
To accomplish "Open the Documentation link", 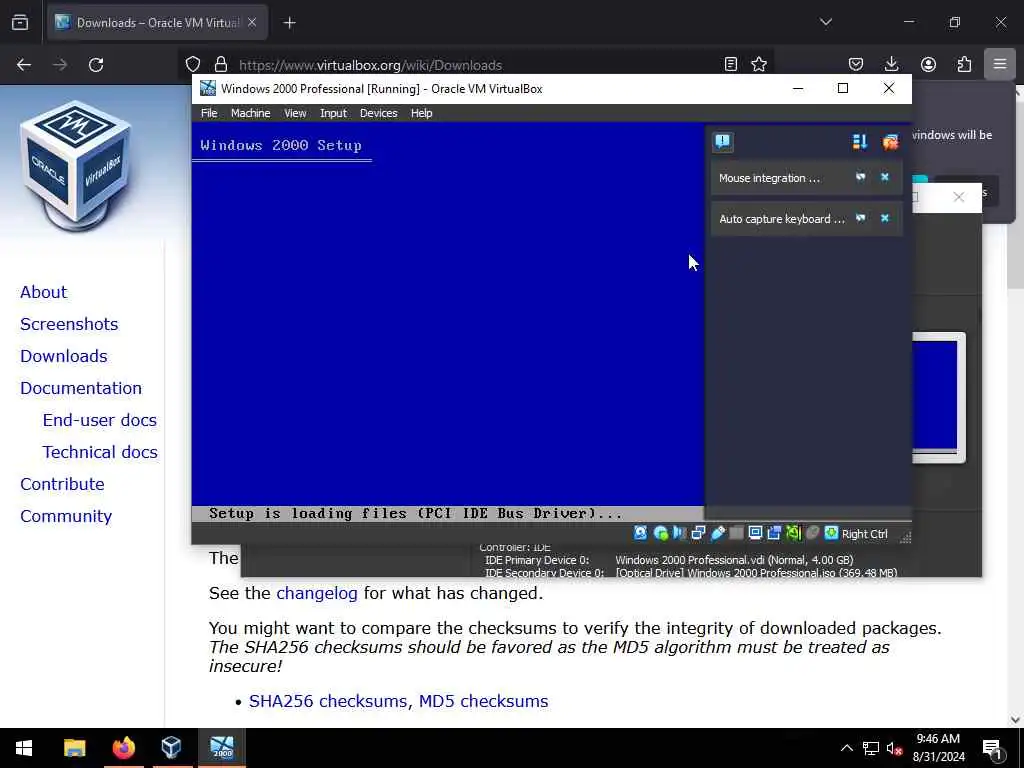I will click(81, 388).
